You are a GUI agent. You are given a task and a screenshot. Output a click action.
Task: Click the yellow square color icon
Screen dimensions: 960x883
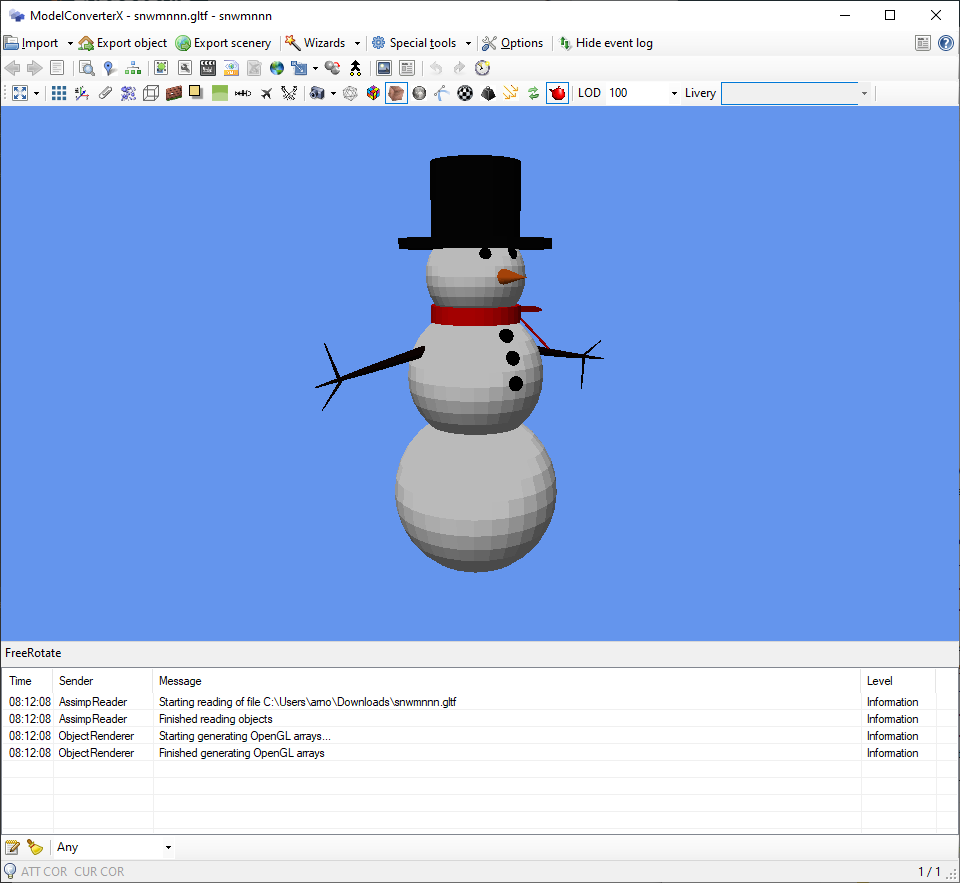pyautogui.click(x=196, y=92)
